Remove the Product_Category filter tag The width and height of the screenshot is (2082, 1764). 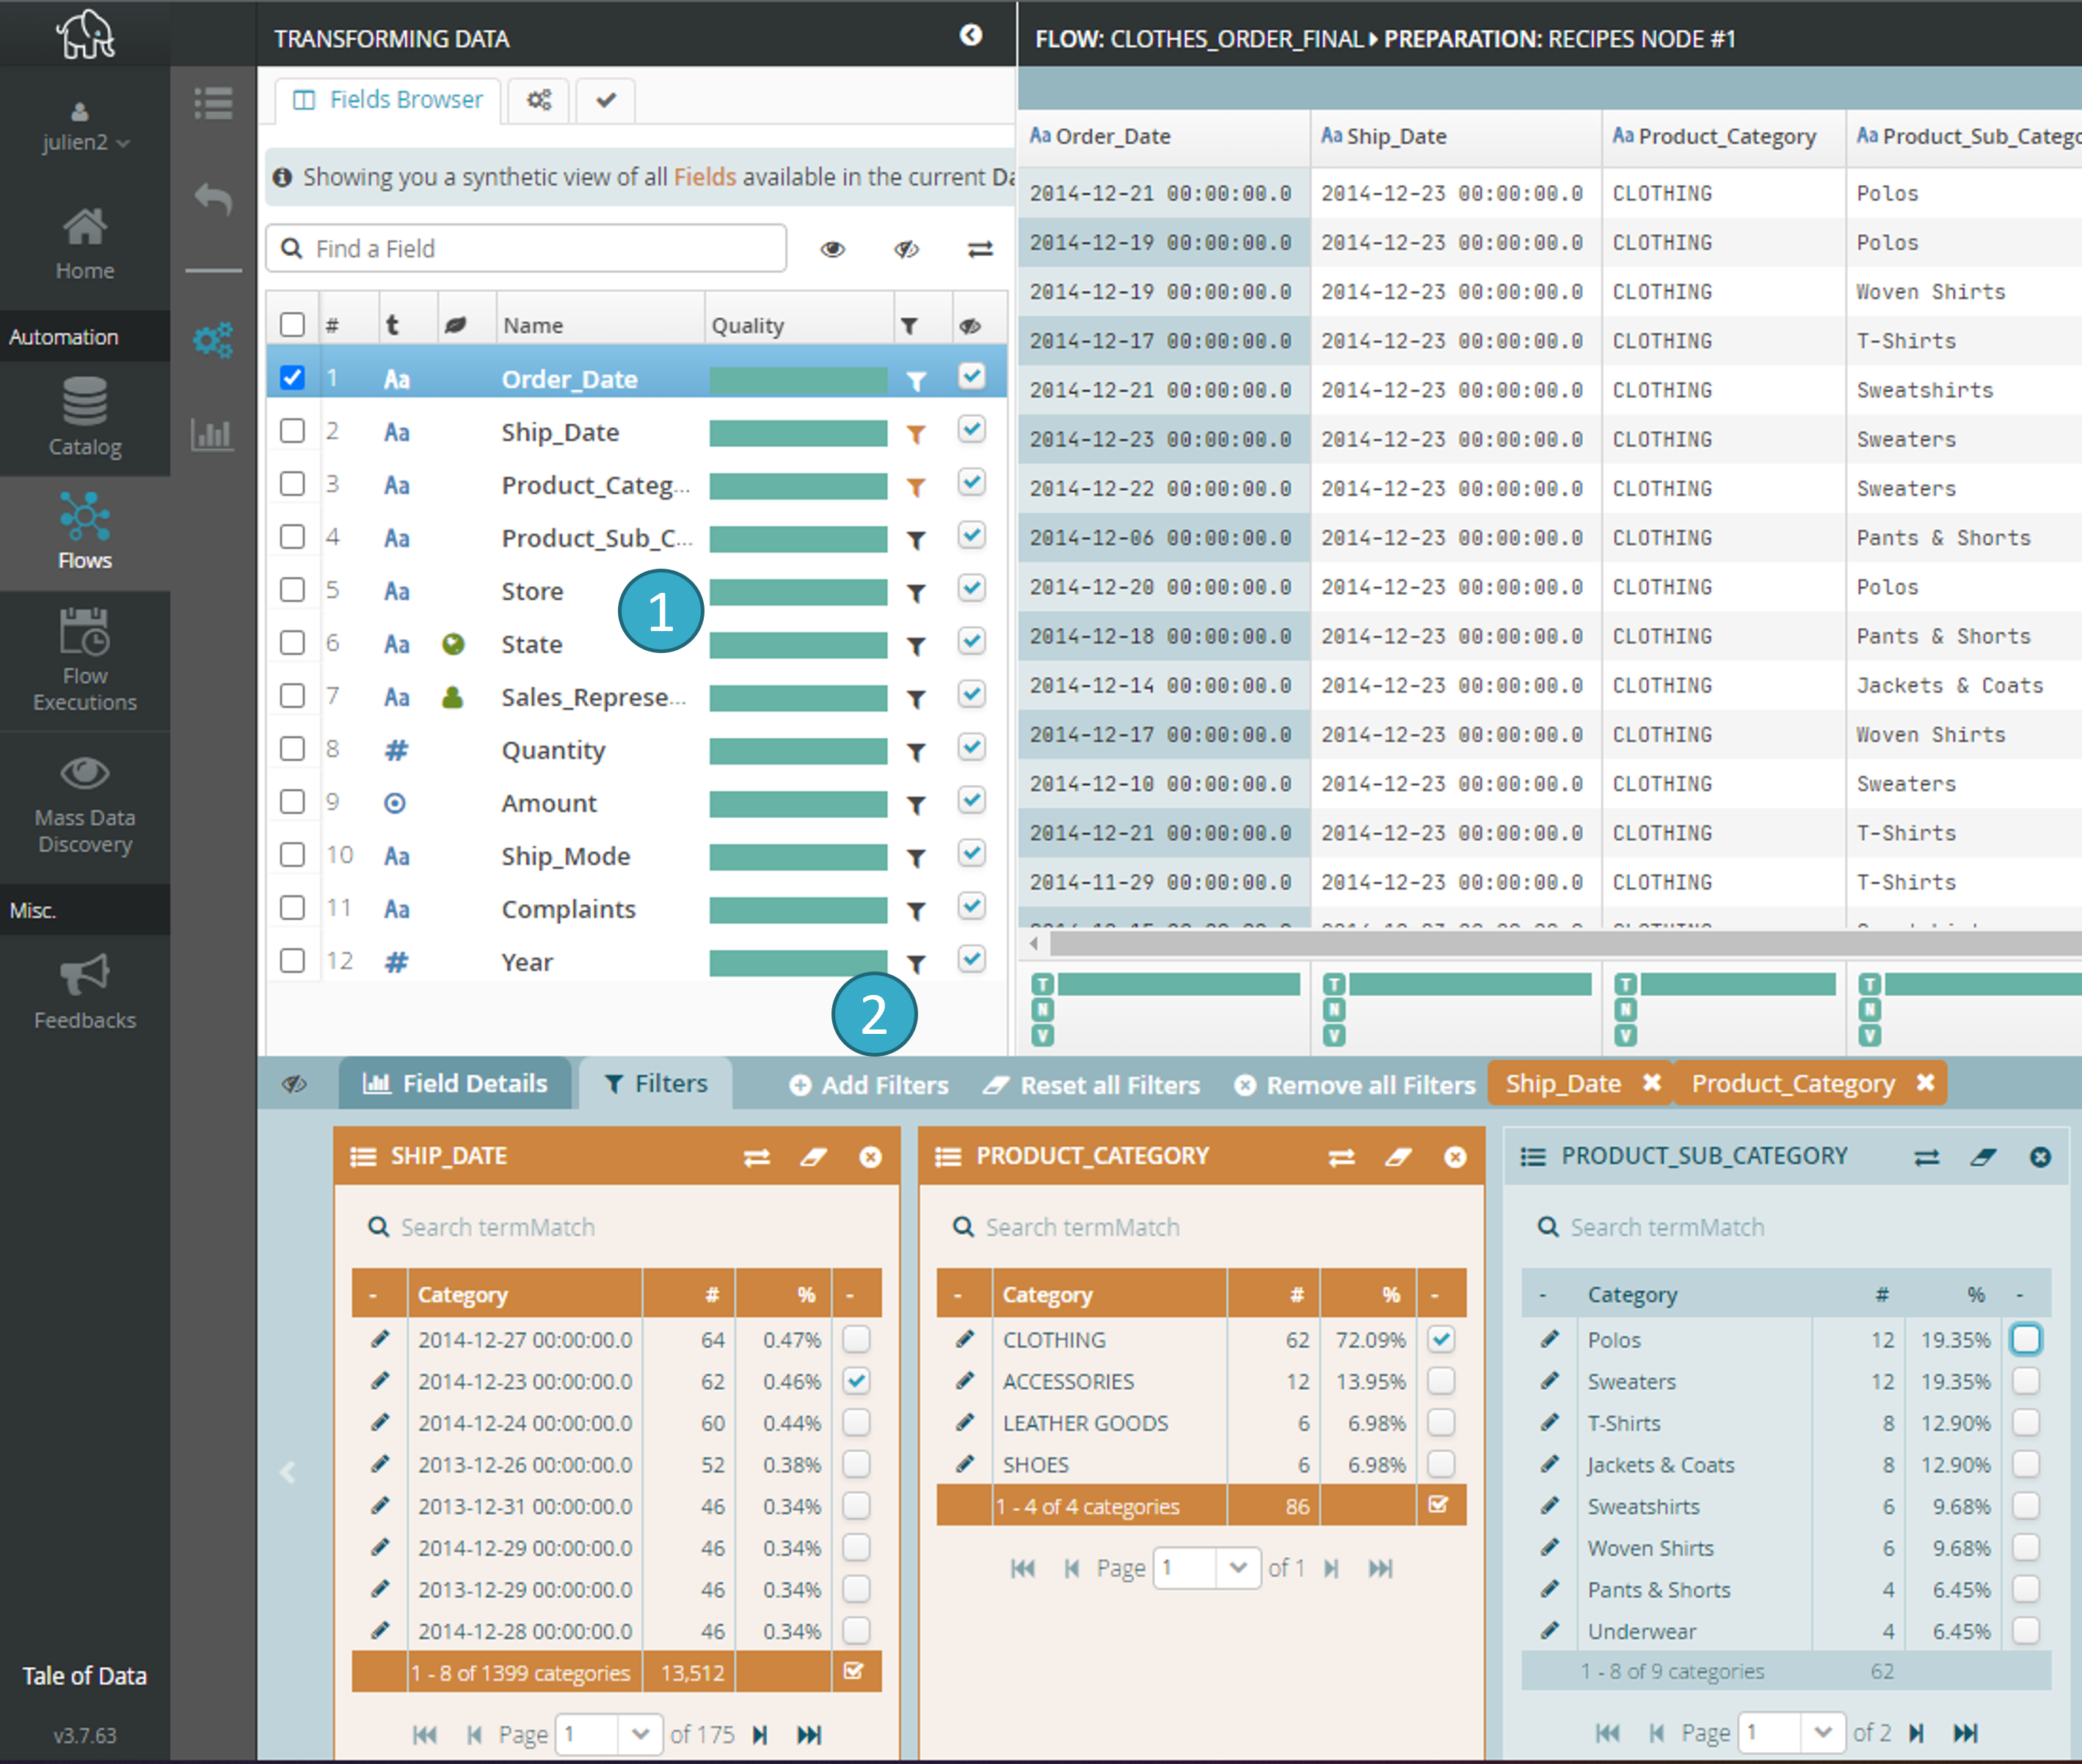[x=1925, y=1083]
